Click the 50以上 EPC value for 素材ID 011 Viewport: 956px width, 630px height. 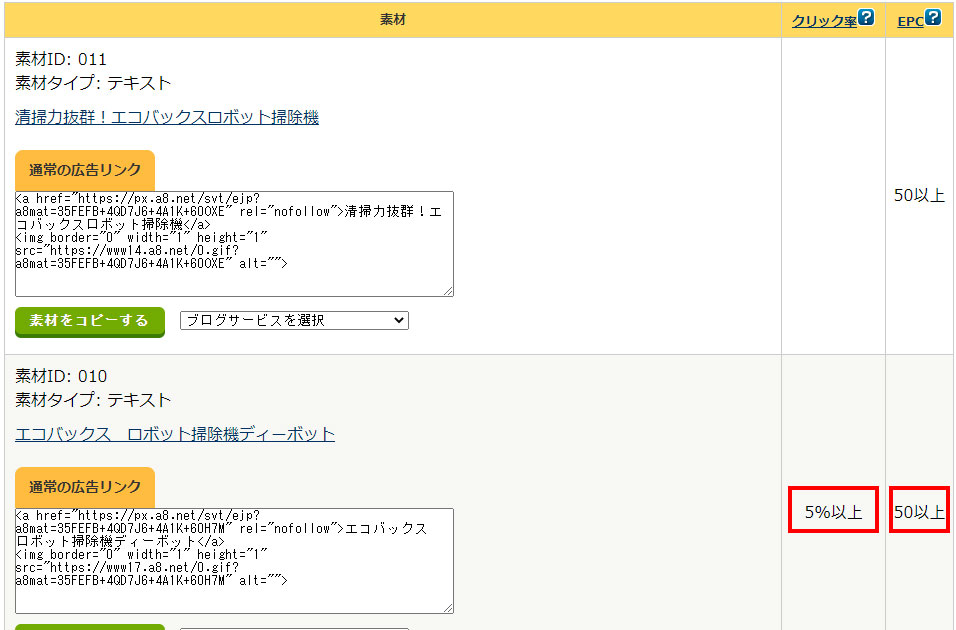(919, 195)
